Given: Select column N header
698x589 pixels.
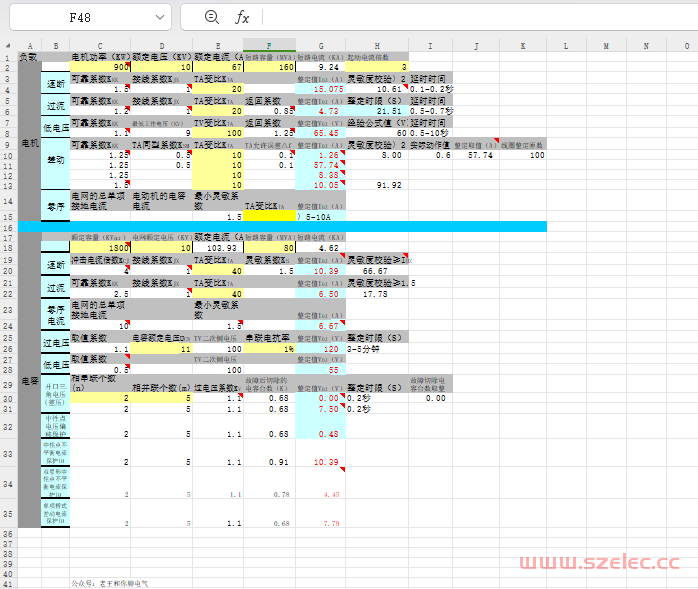Looking at the screenshot, I should pyautogui.click(x=646, y=46).
